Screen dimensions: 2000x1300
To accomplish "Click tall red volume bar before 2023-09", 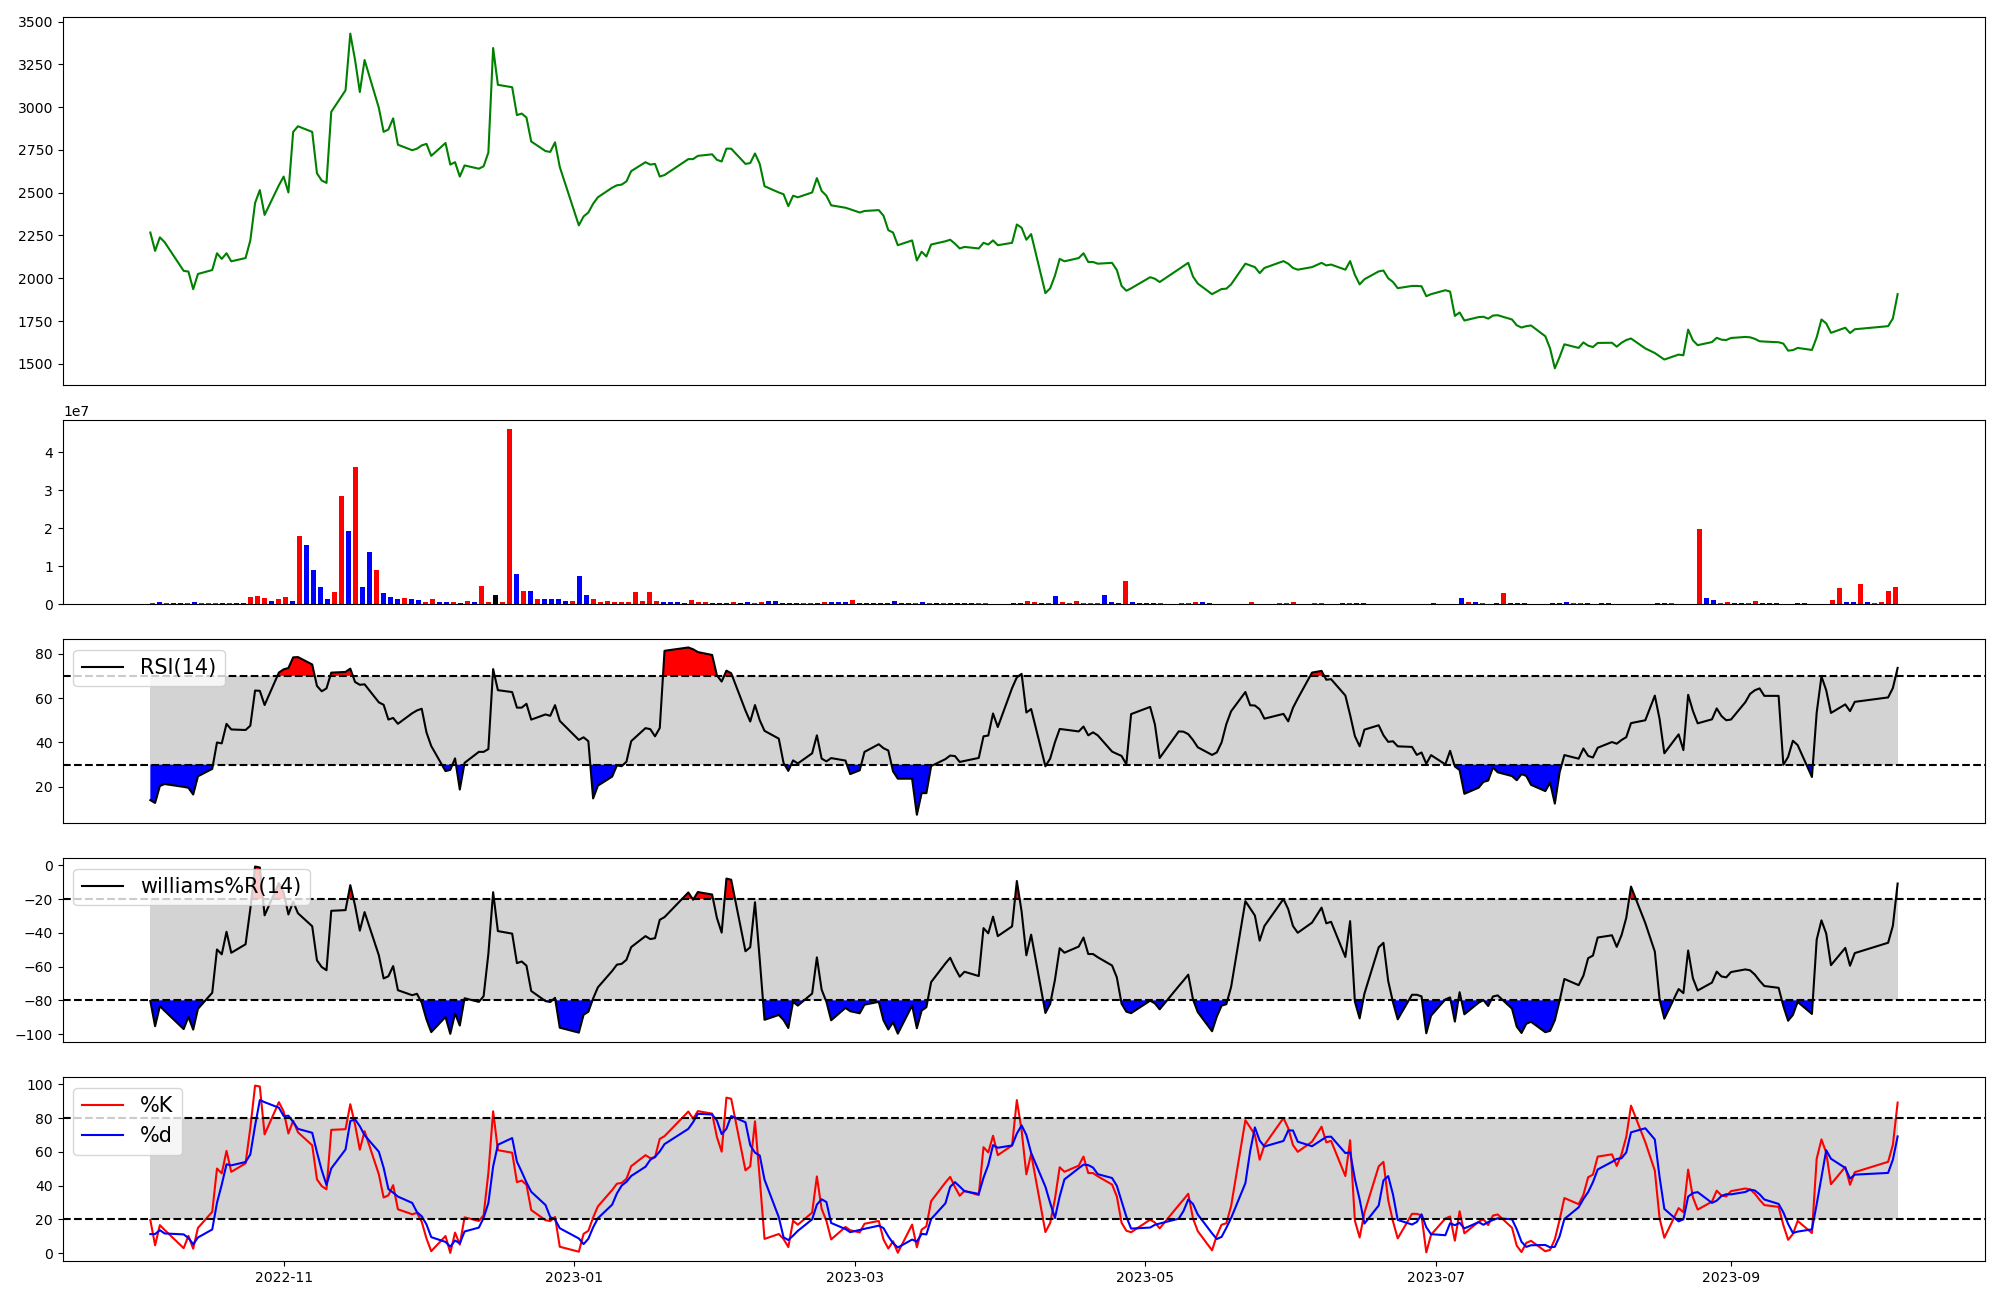I will (1699, 568).
